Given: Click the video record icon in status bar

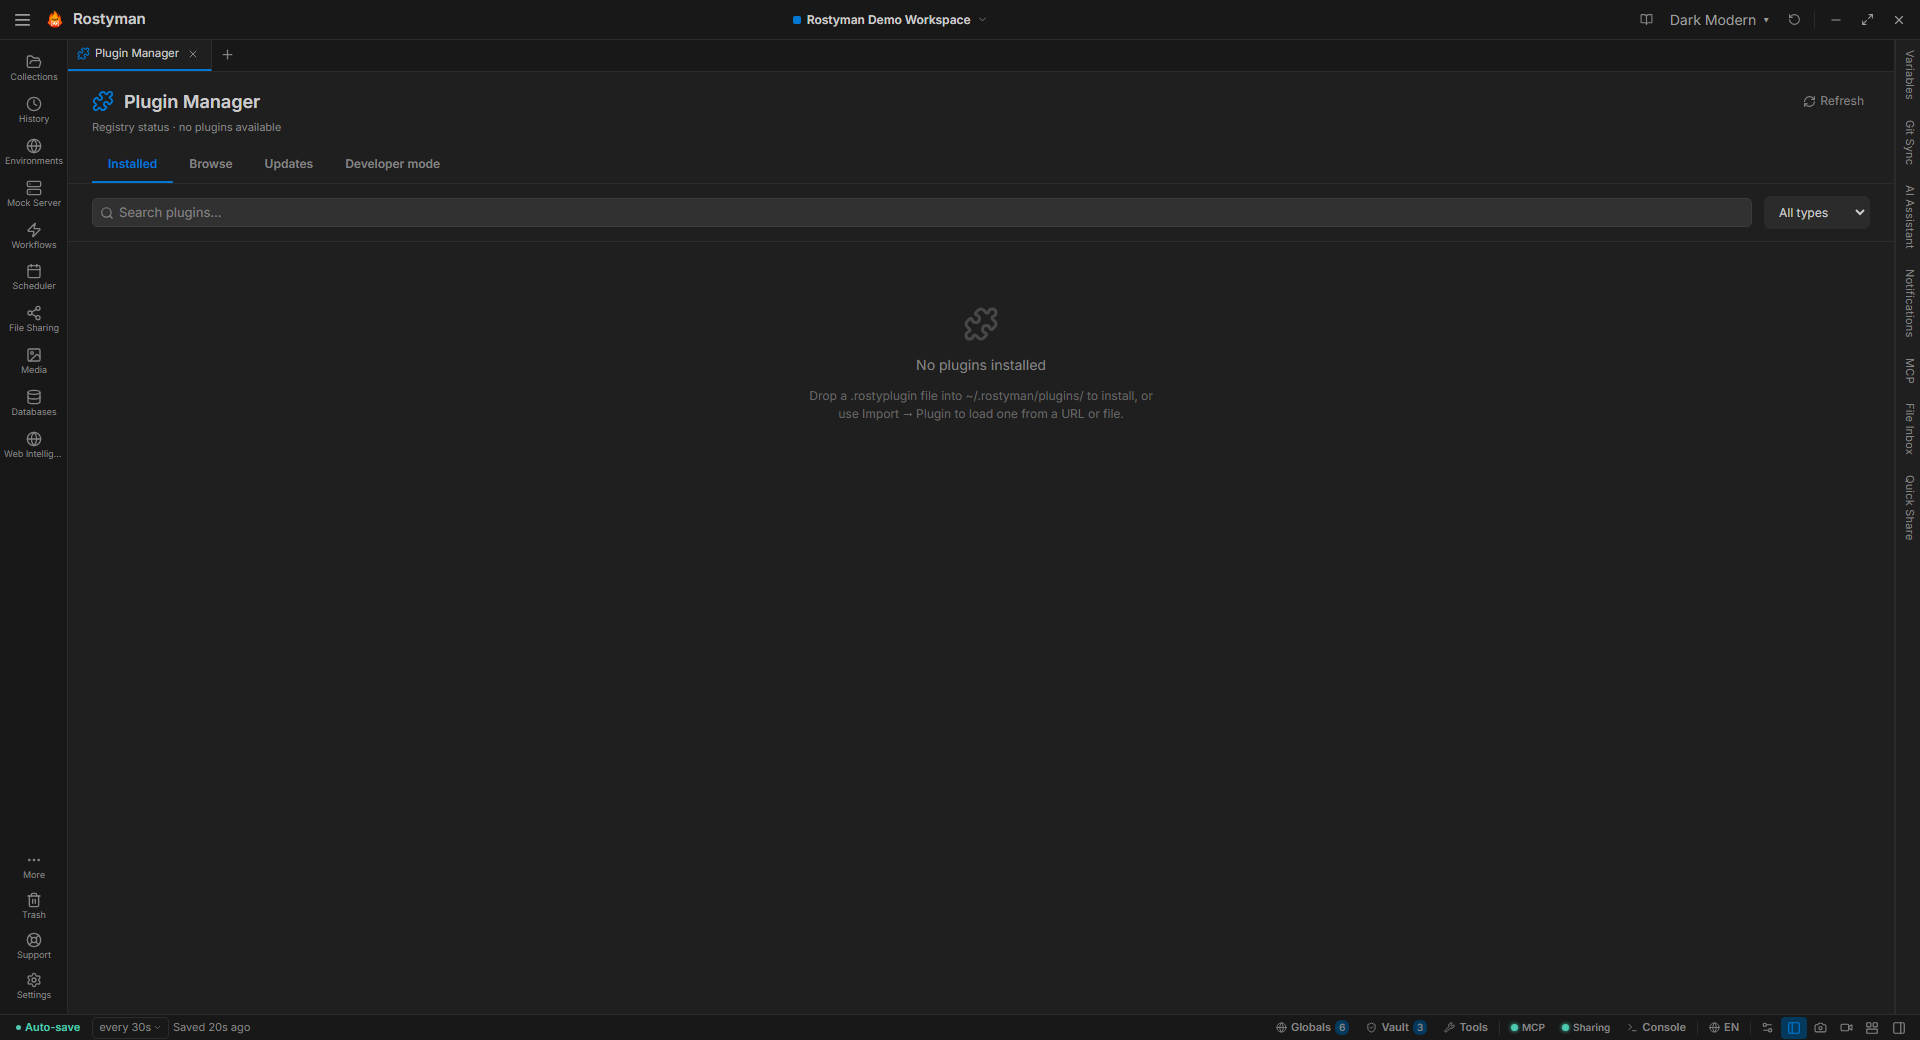Looking at the screenshot, I should tap(1846, 1027).
